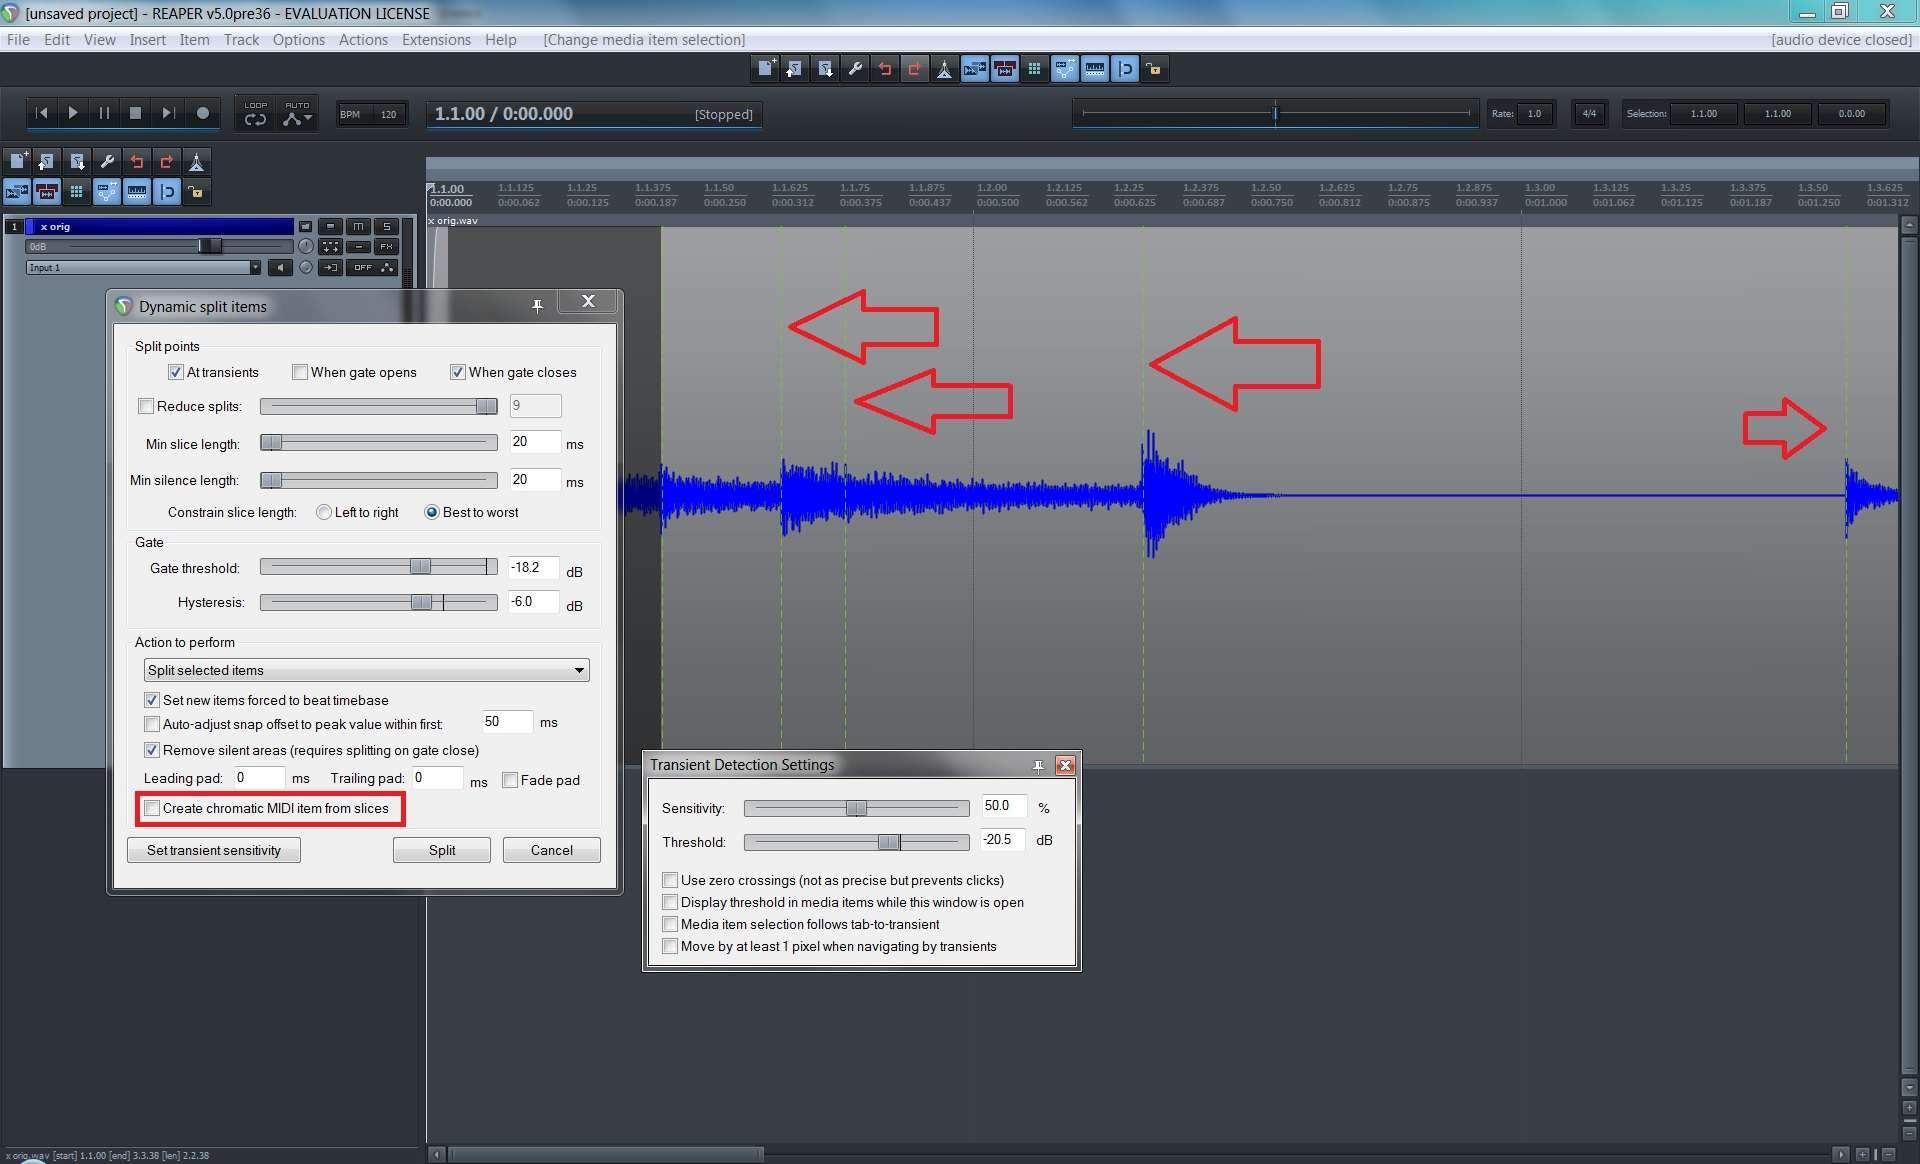Expand the 'Input 1' track input dropdown
1920x1164 pixels.
254,267
